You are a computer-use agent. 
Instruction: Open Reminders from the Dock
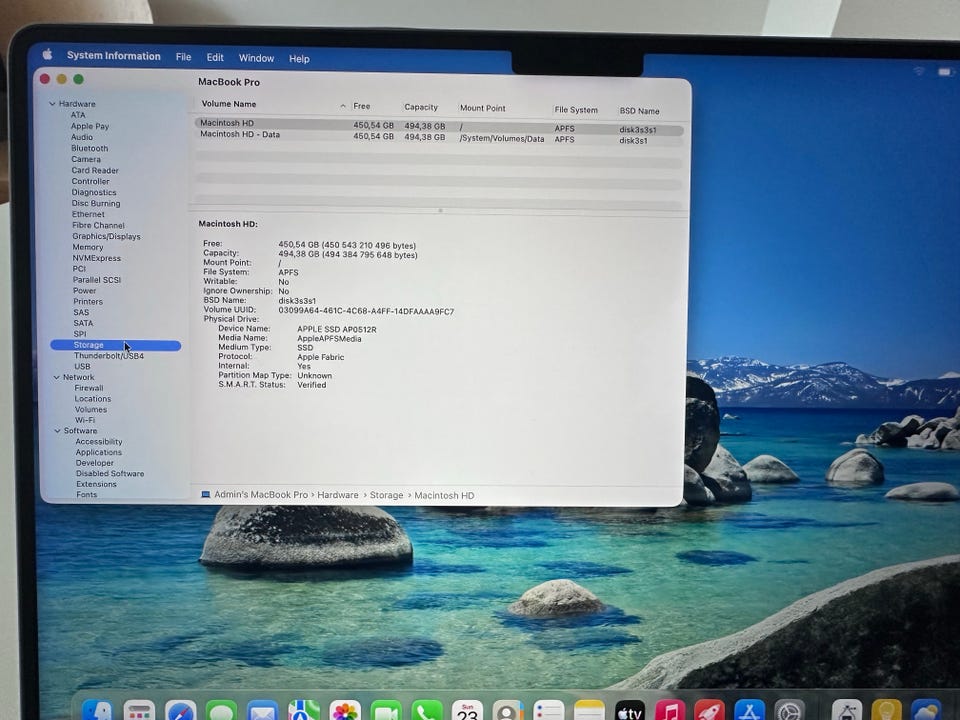coord(549,711)
